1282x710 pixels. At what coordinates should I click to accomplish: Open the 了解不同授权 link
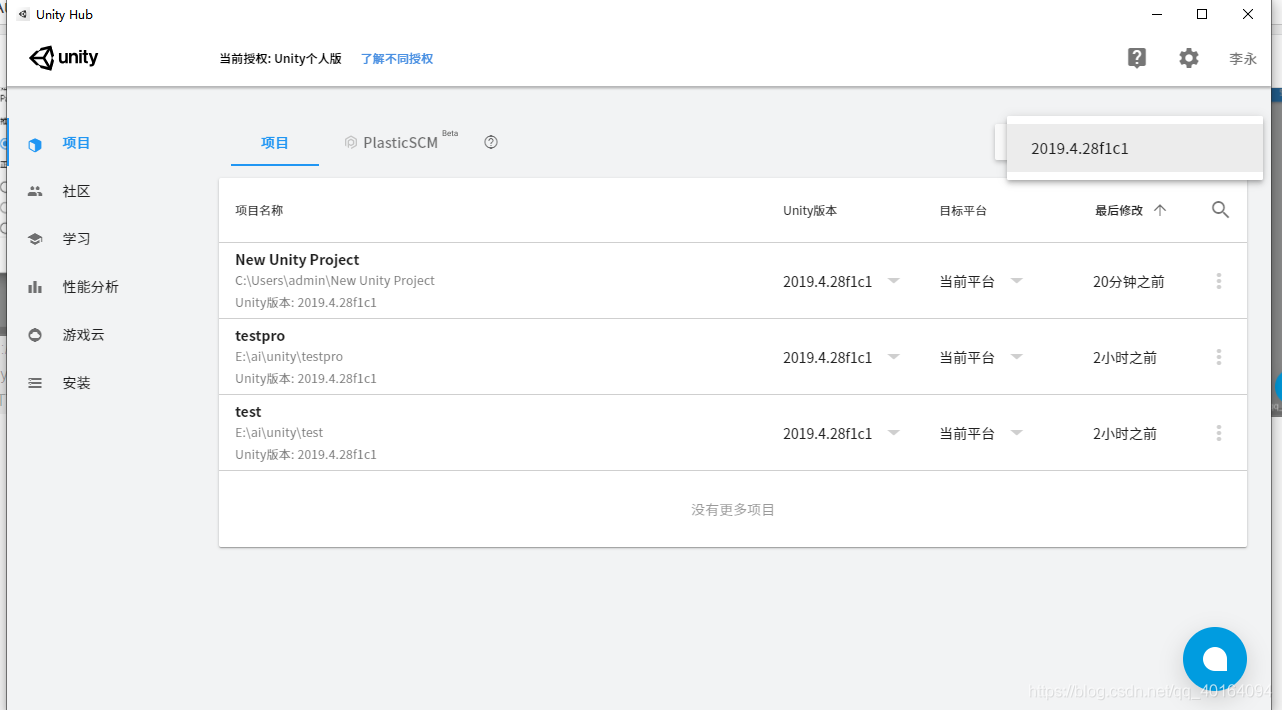397,59
